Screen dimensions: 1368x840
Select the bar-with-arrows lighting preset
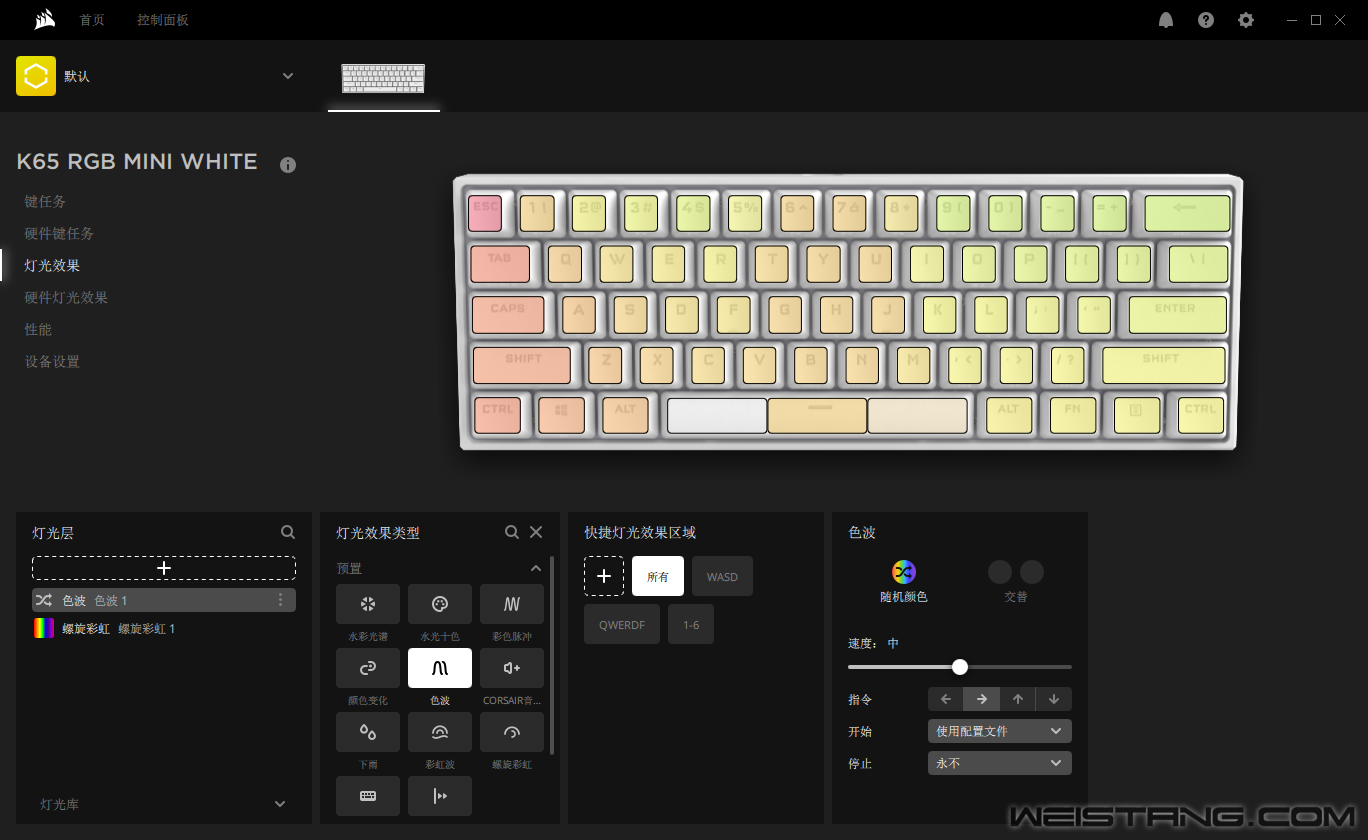440,796
